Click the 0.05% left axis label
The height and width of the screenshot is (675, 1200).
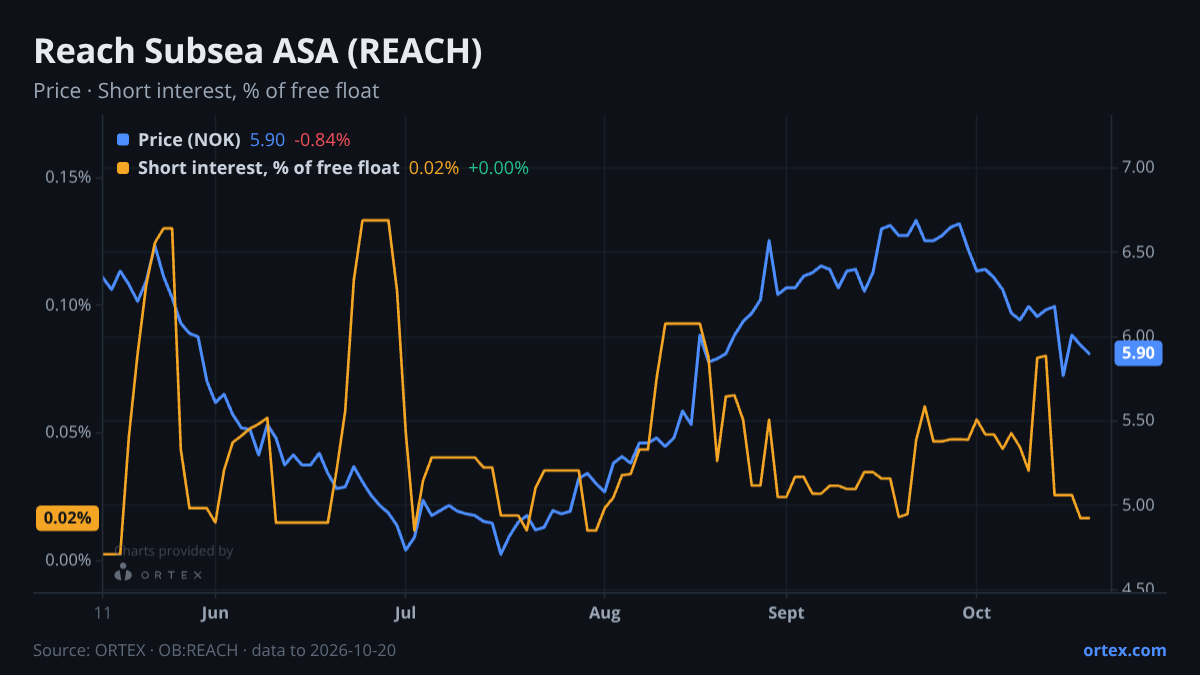pyautogui.click(x=69, y=432)
